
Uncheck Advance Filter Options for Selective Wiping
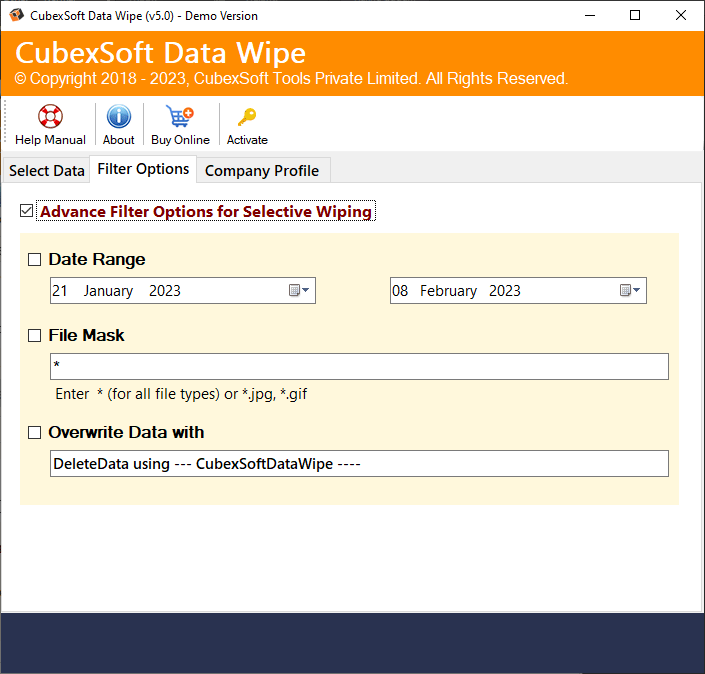click(x=27, y=211)
